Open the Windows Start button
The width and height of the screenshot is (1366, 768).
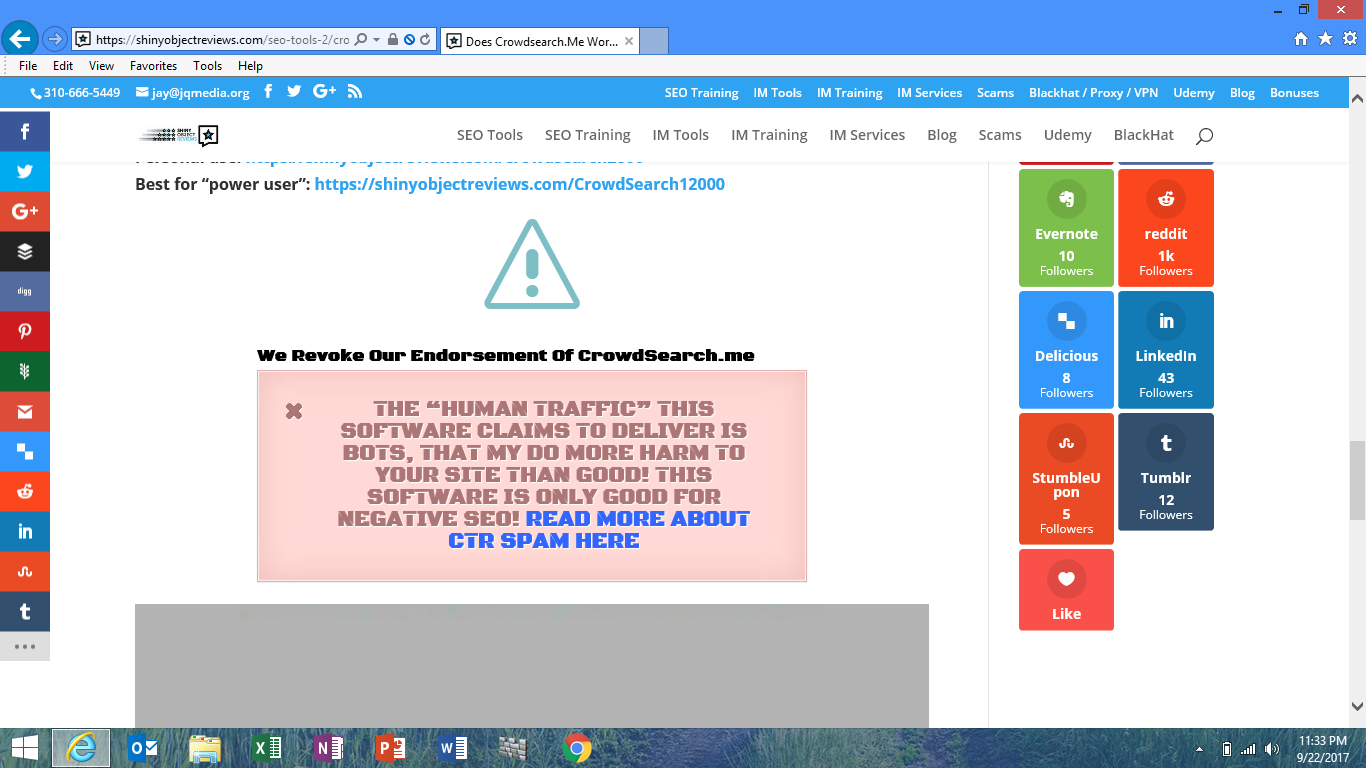click(24, 748)
